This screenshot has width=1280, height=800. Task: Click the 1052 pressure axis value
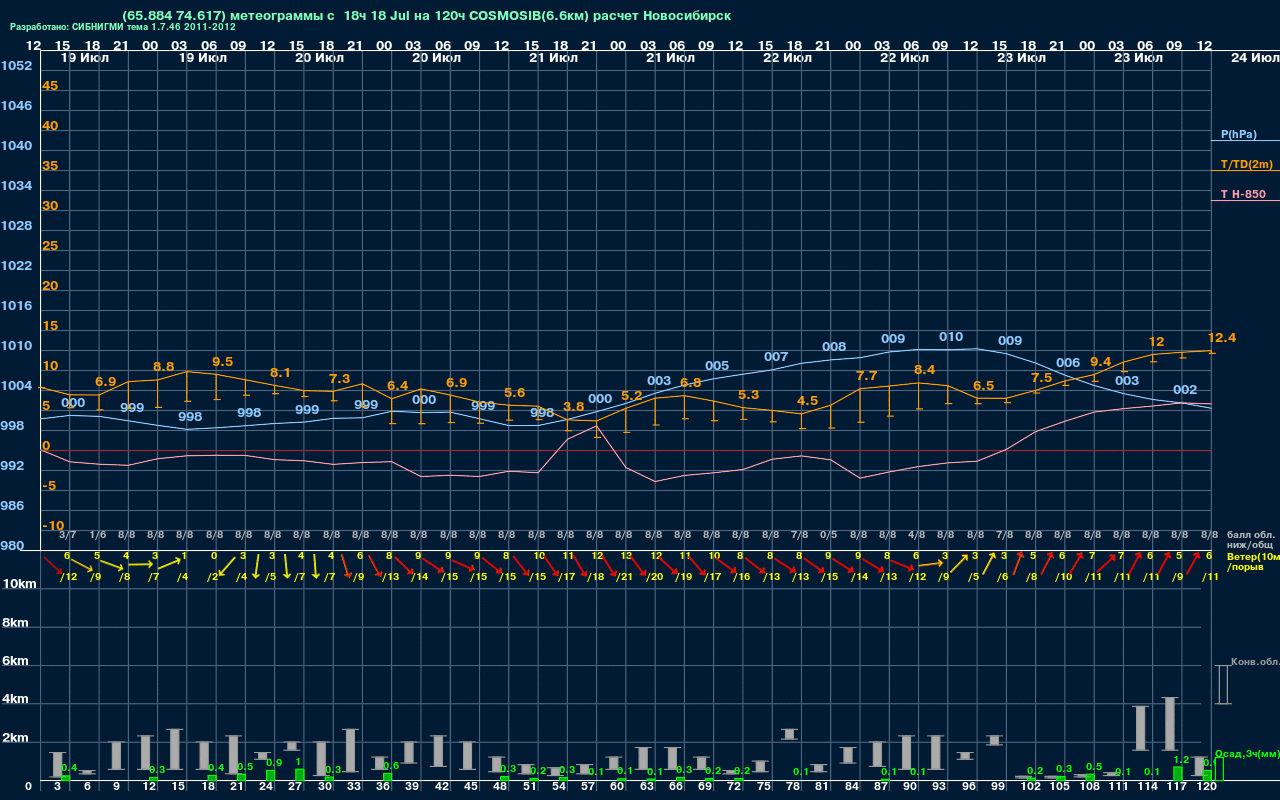coord(16,66)
